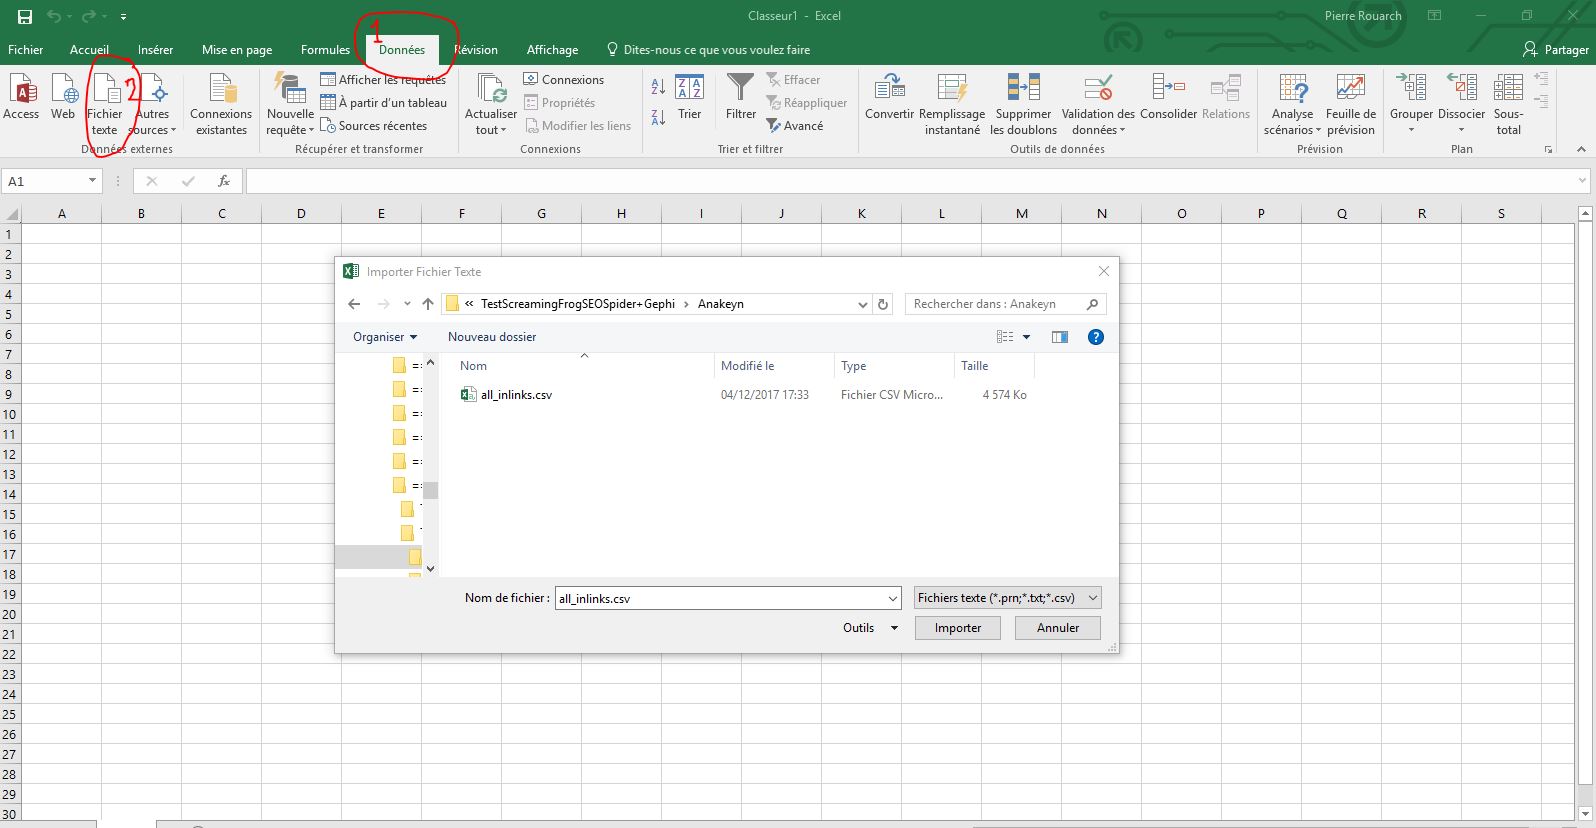Click the Dites-nous search box
The image size is (1596, 828).
(x=709, y=50)
